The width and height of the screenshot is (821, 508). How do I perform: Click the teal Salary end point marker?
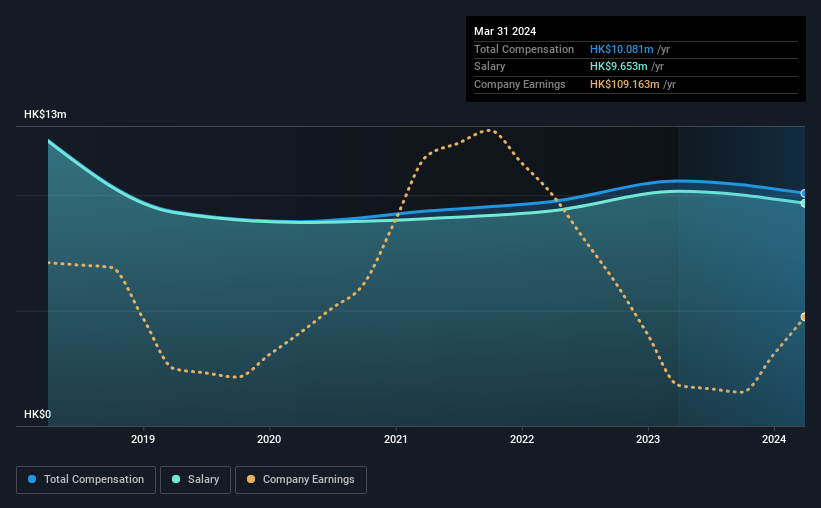pyautogui.click(x=804, y=203)
